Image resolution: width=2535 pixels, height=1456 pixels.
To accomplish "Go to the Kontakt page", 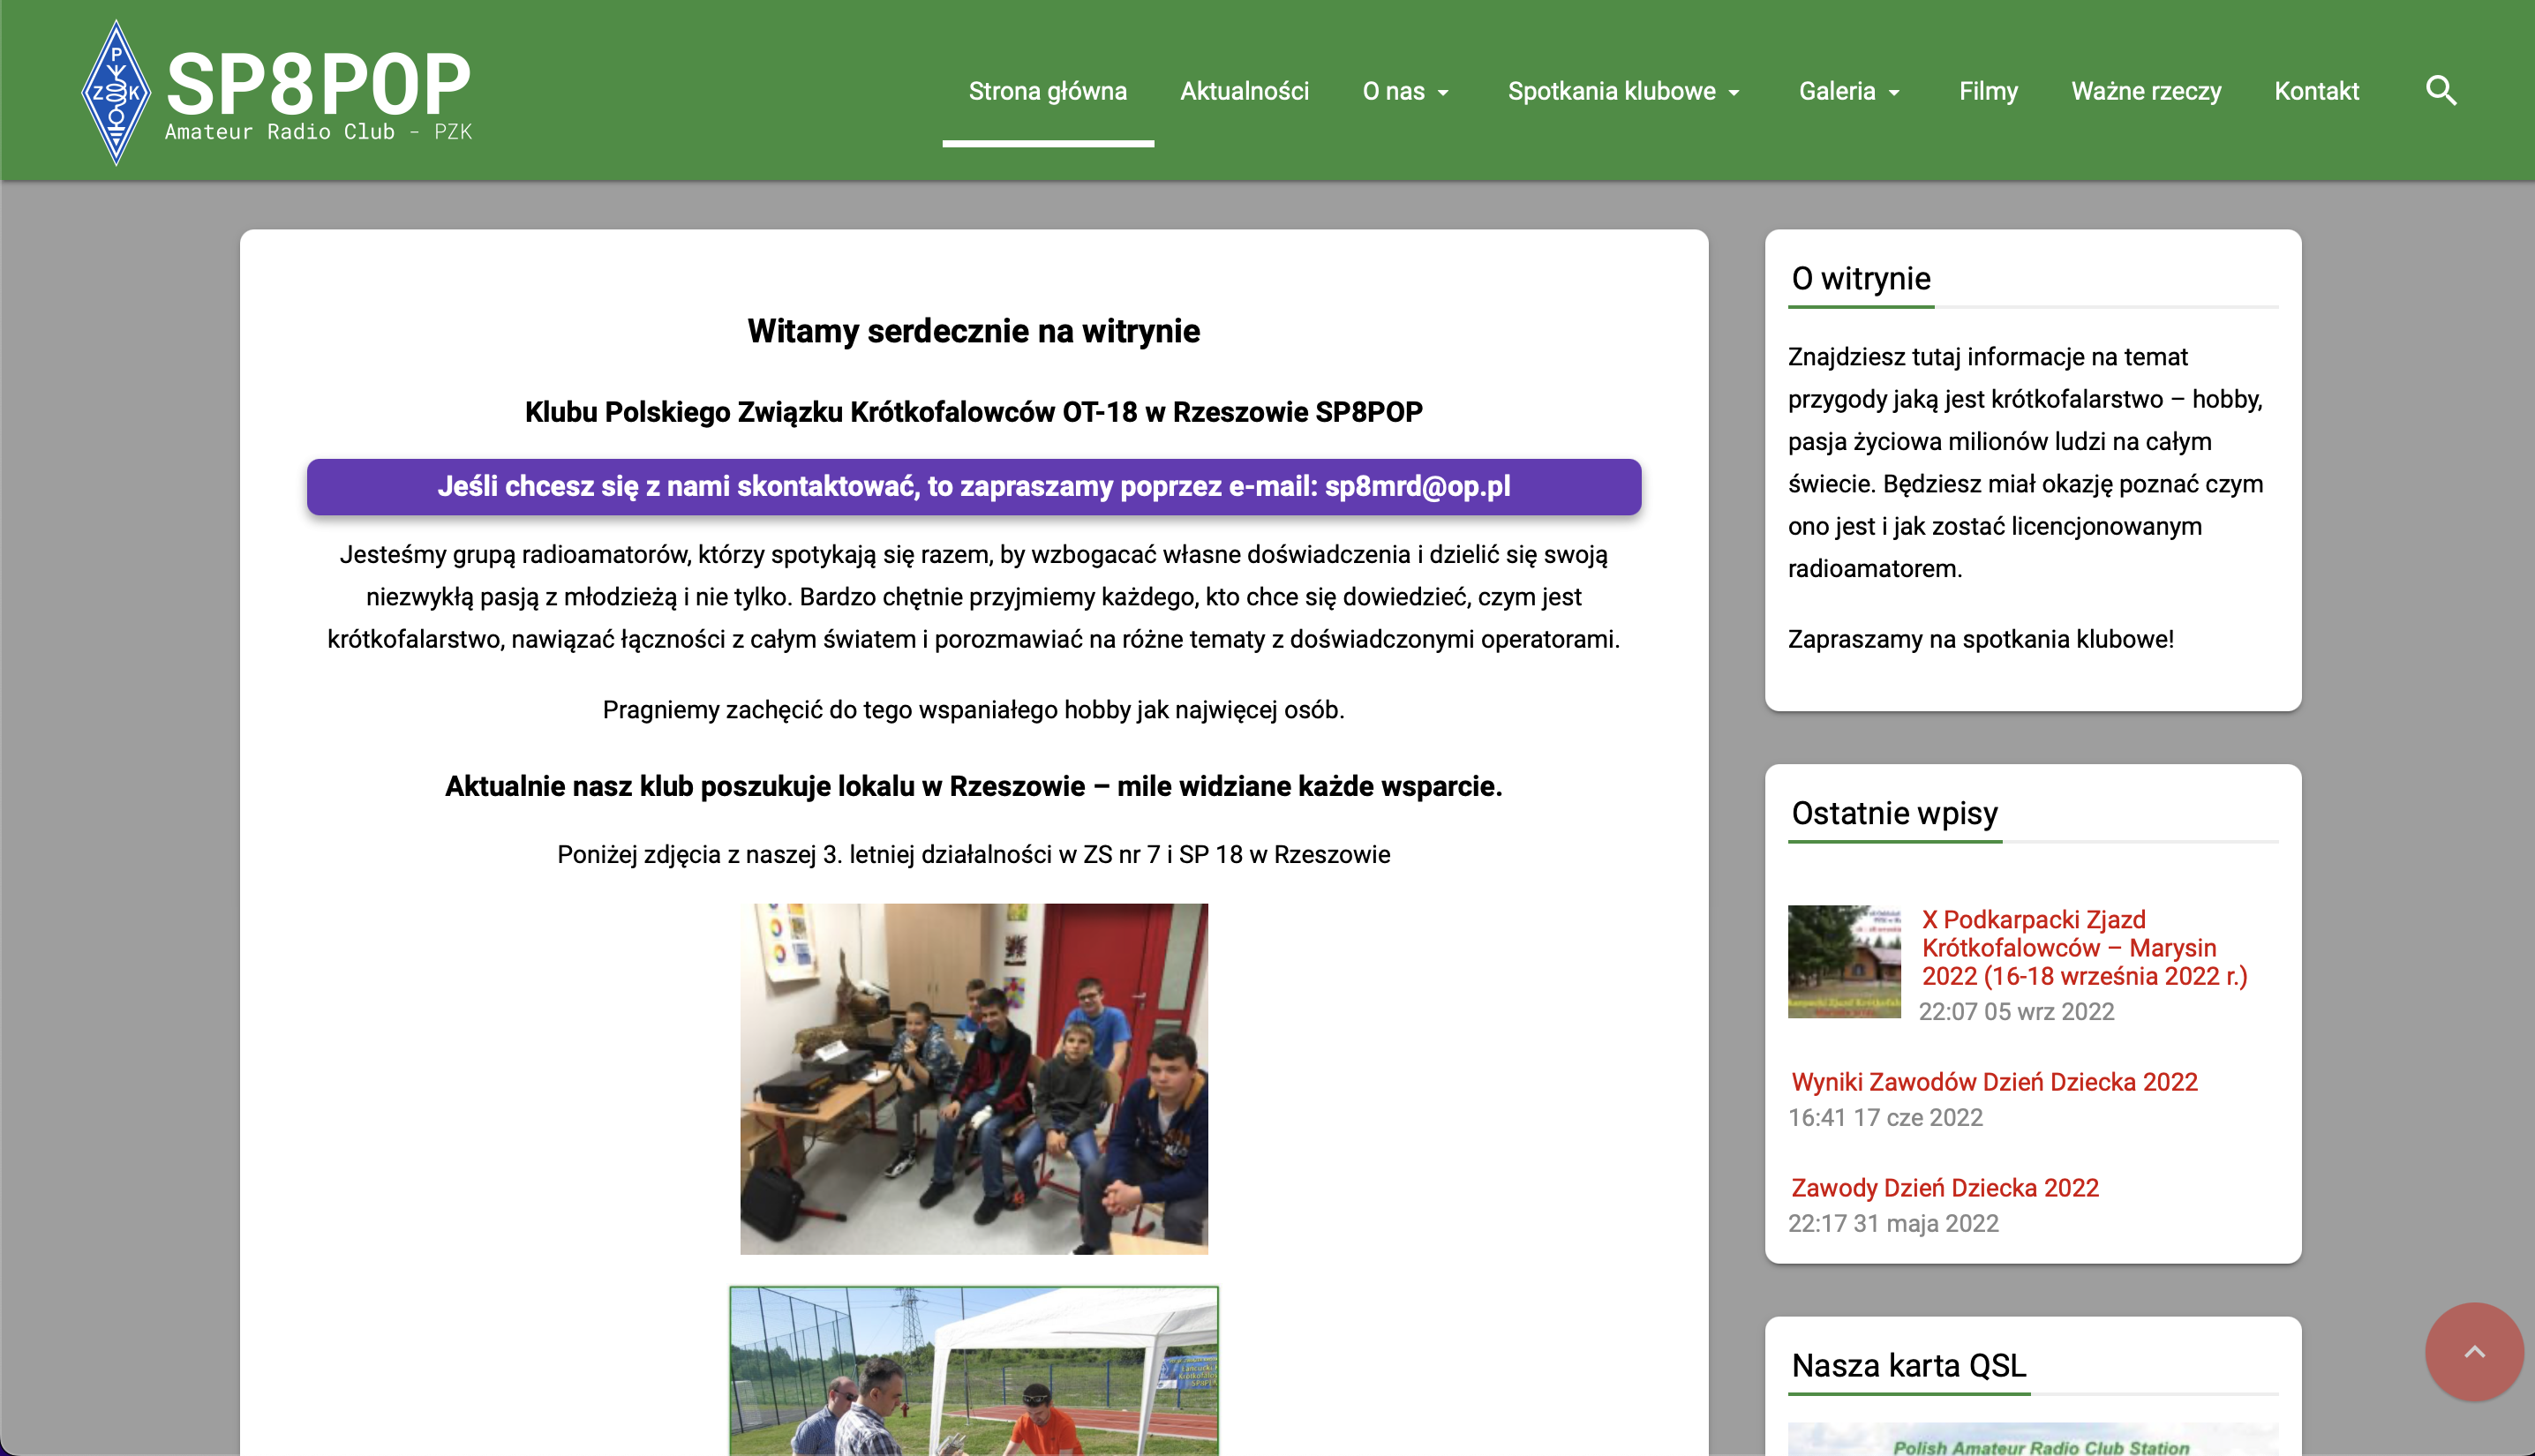I will coord(2316,91).
